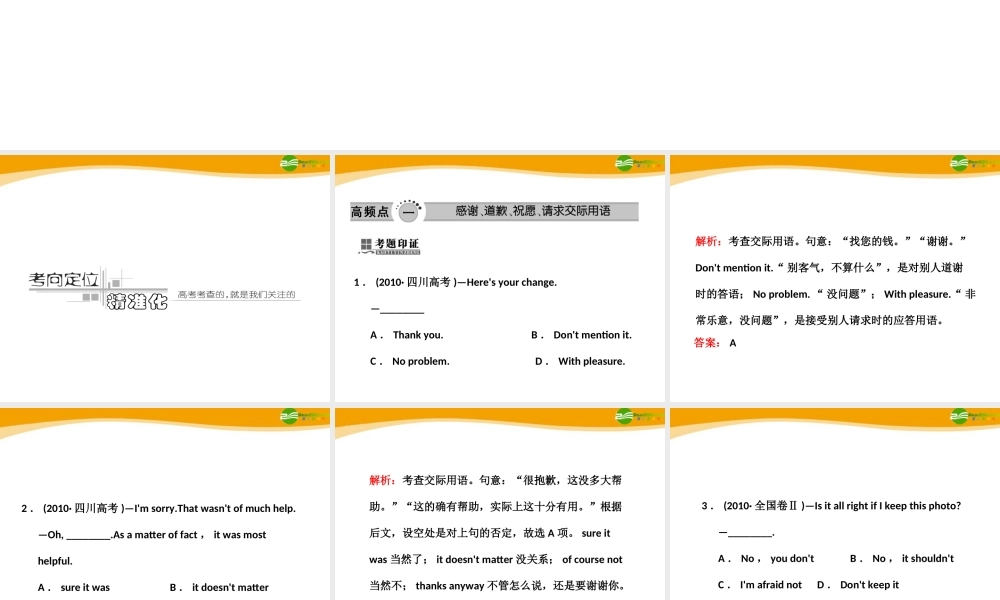Click the subtitle 高考考查的,就是我们关注的

click(x=237, y=295)
